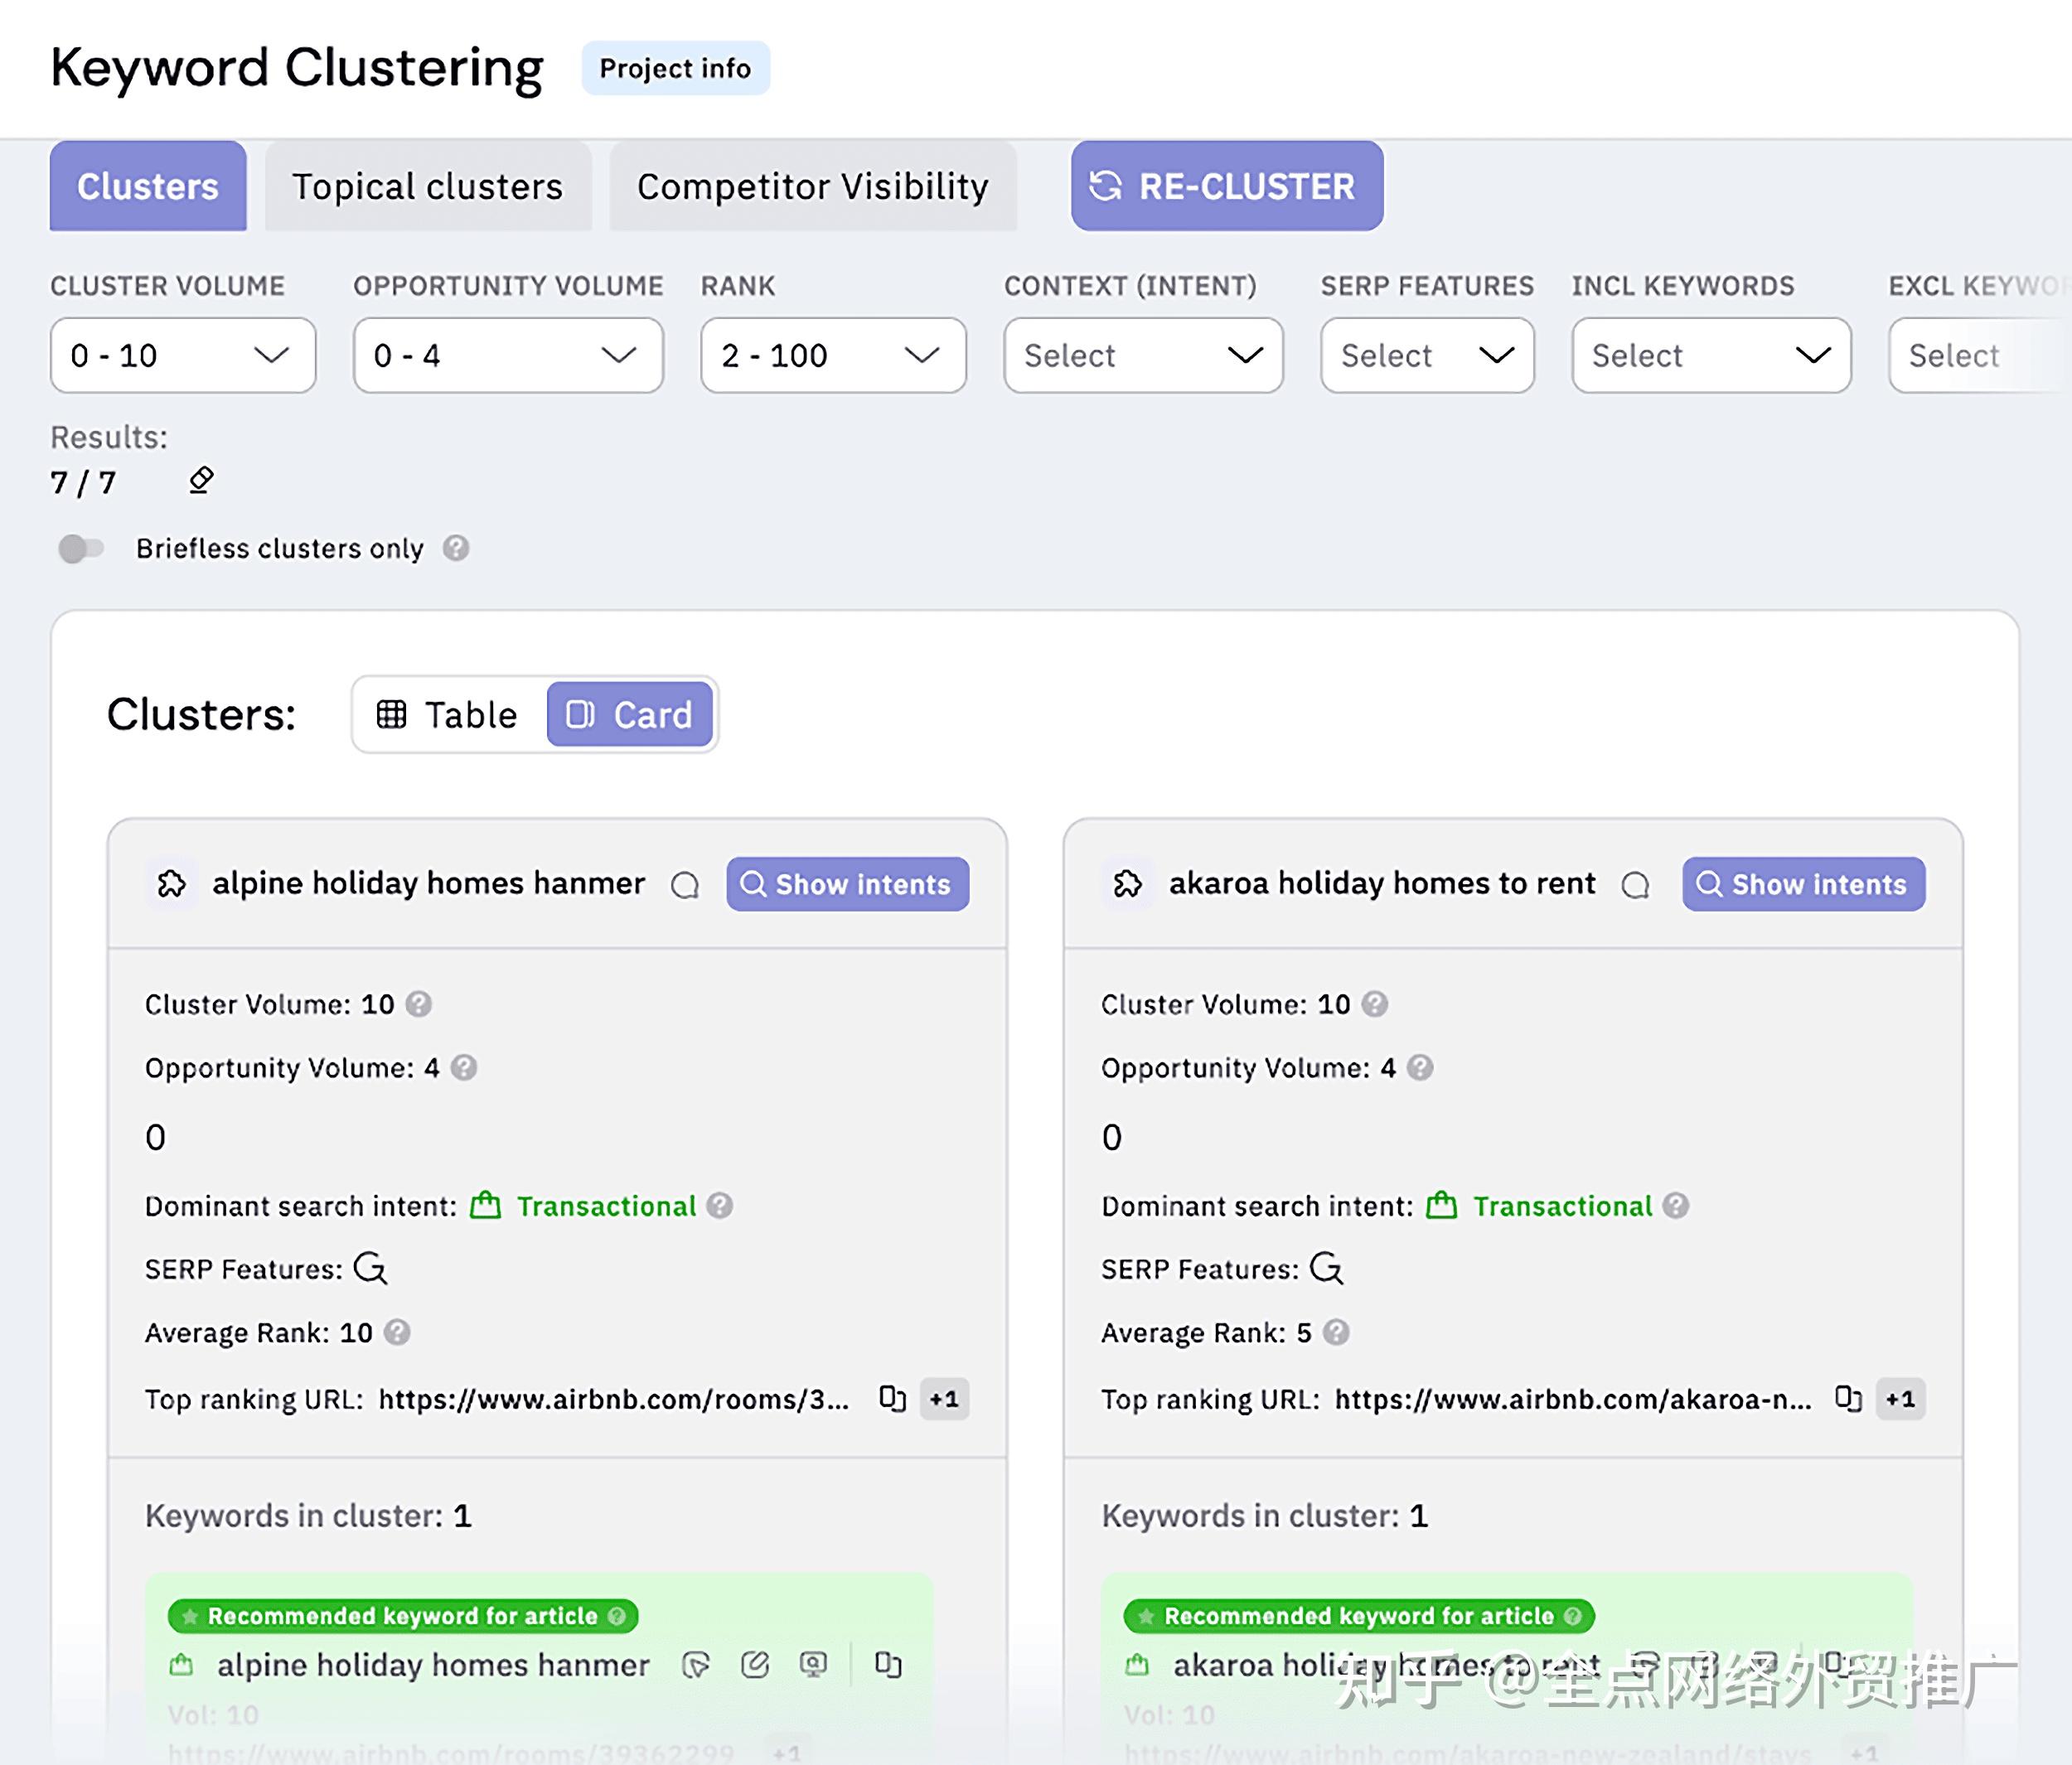
Task: Open Cluster Volume help in alpine card
Action: click(x=419, y=1004)
